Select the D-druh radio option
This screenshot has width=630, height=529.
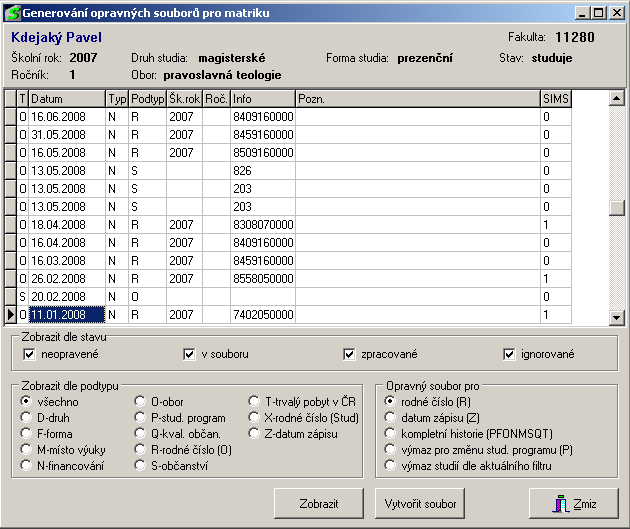pos(27,417)
